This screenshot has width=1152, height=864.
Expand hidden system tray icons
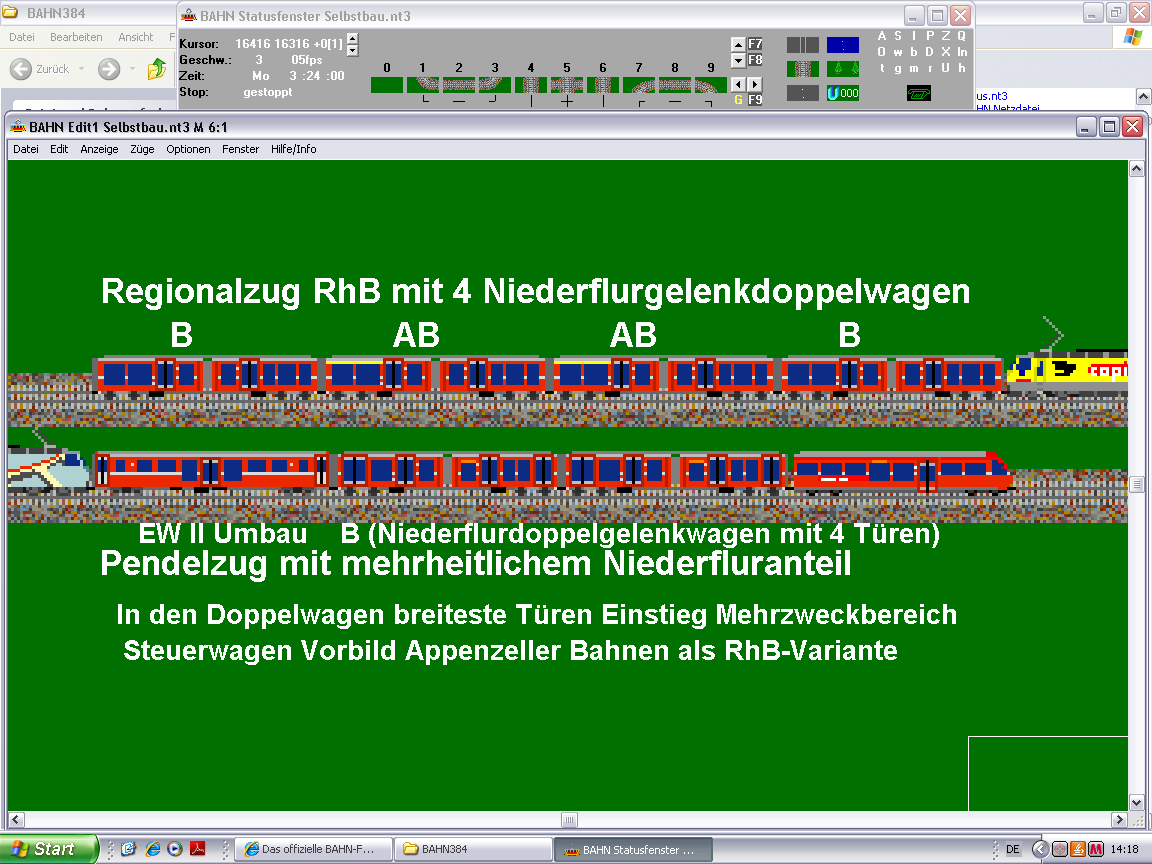pos(1040,849)
